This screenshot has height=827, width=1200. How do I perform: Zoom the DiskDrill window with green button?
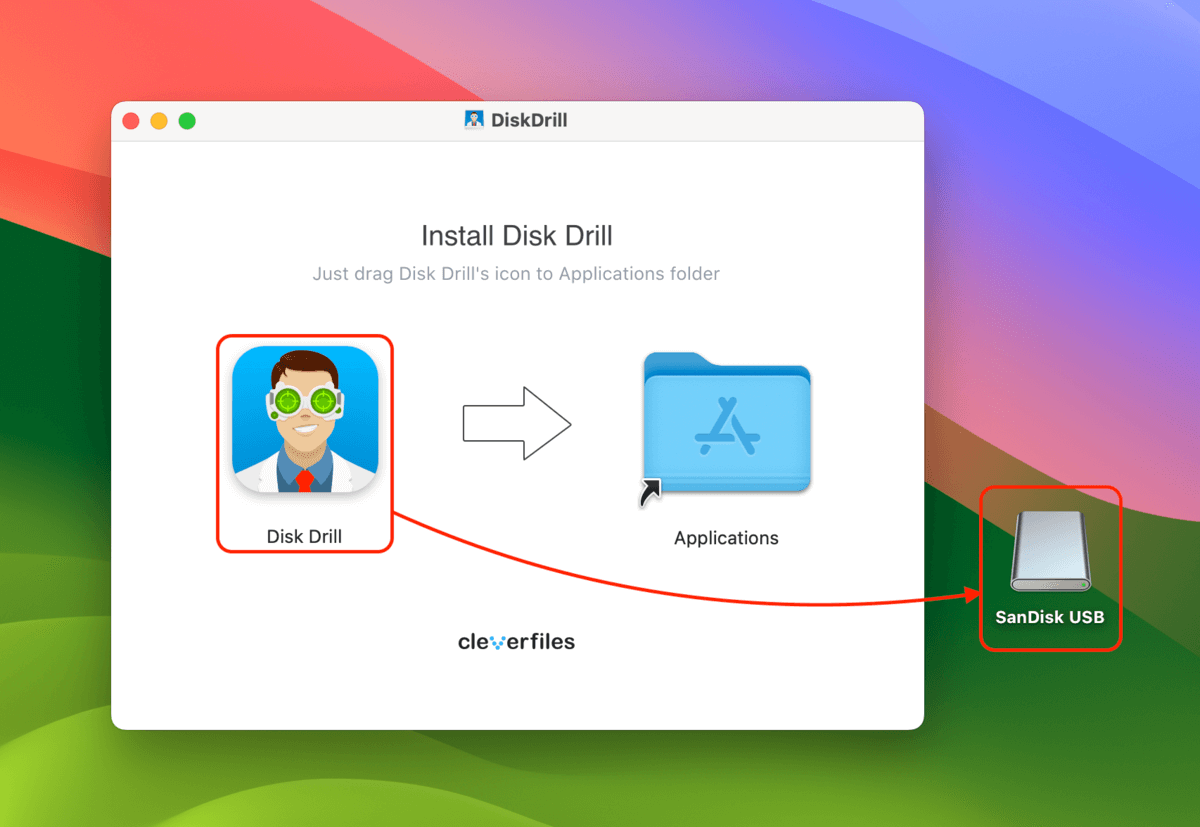tap(187, 121)
